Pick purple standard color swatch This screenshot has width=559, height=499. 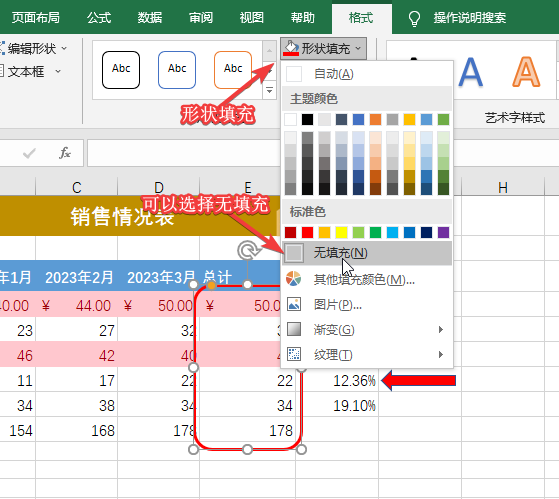click(x=443, y=232)
